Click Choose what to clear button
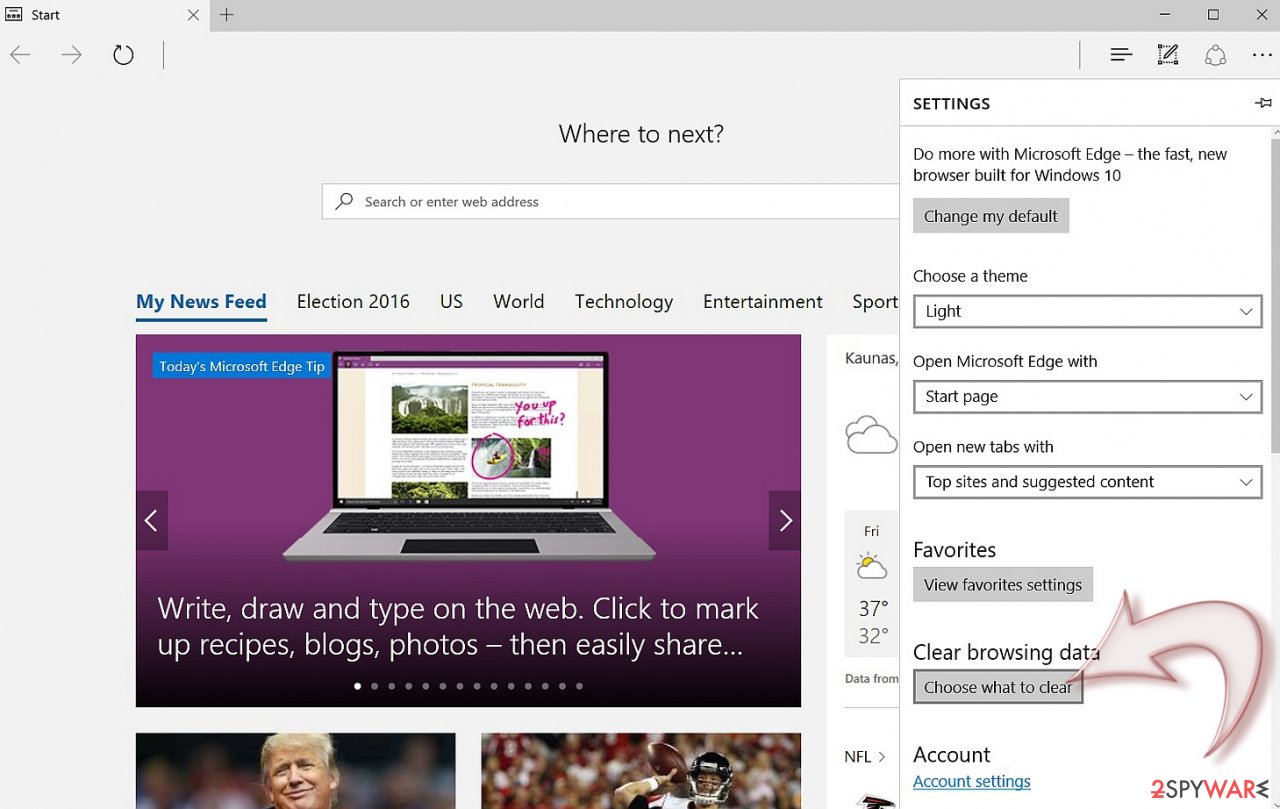This screenshot has width=1280, height=809. [998, 687]
